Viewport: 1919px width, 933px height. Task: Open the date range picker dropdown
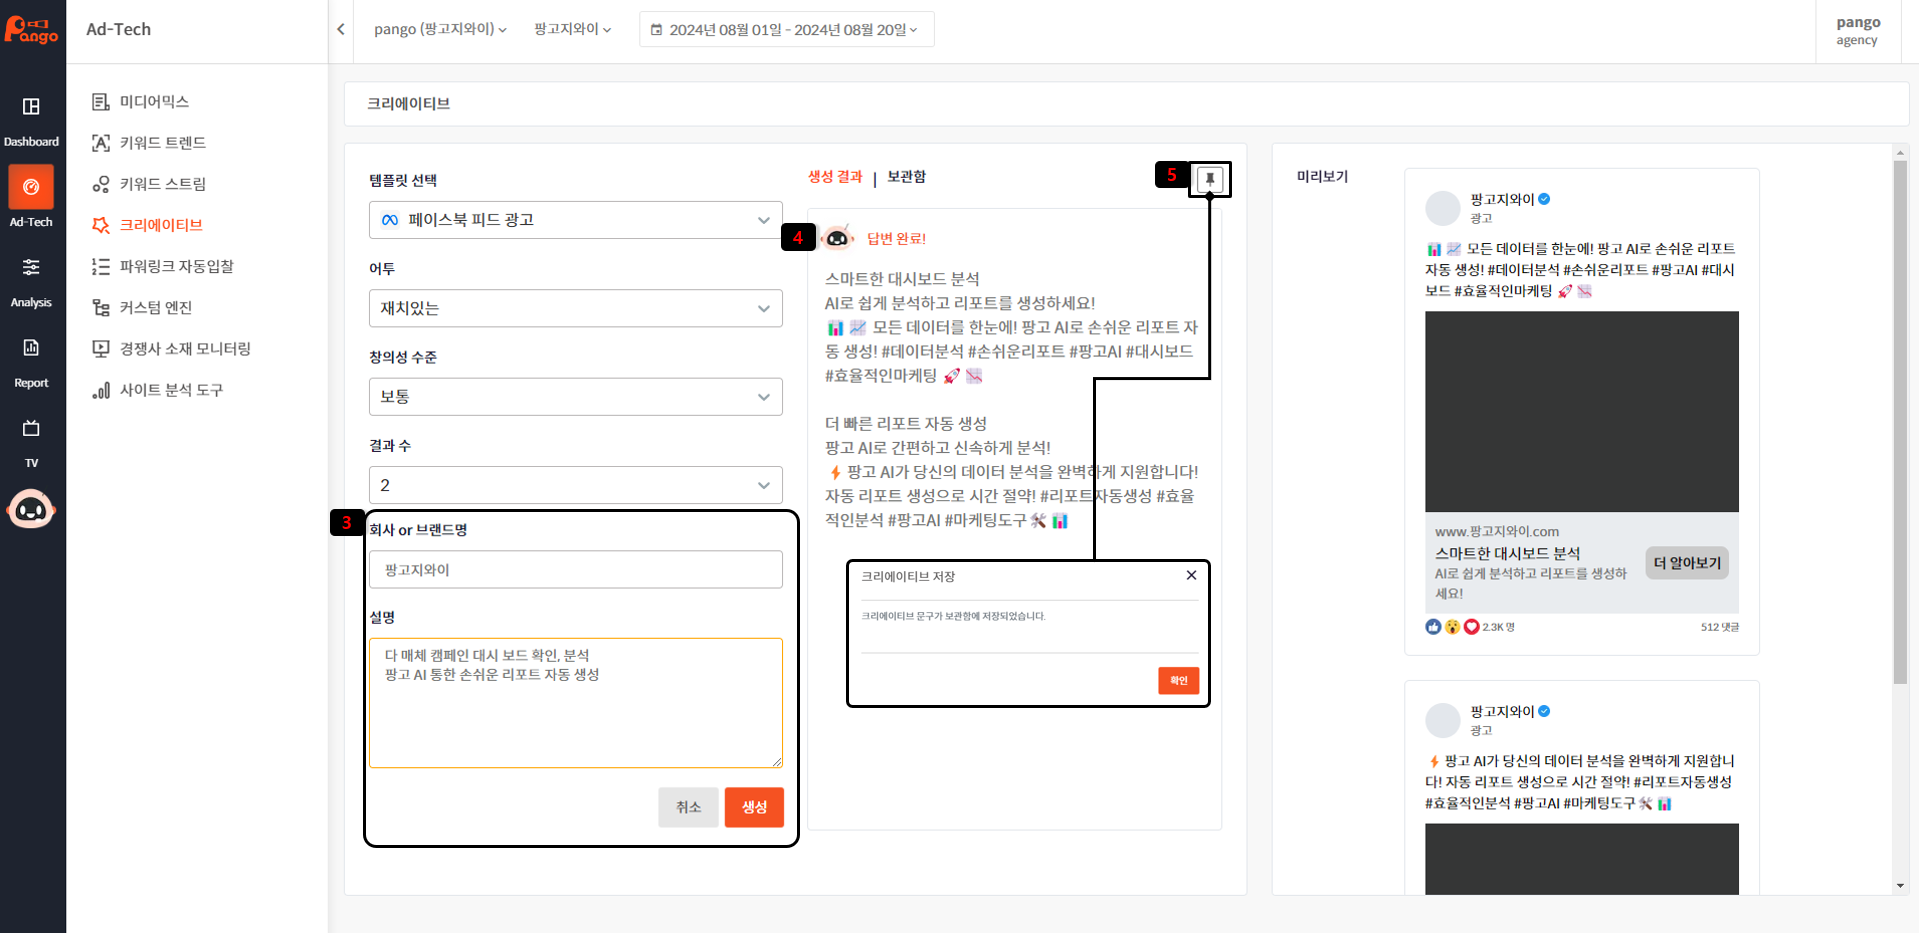pyautogui.click(x=786, y=29)
